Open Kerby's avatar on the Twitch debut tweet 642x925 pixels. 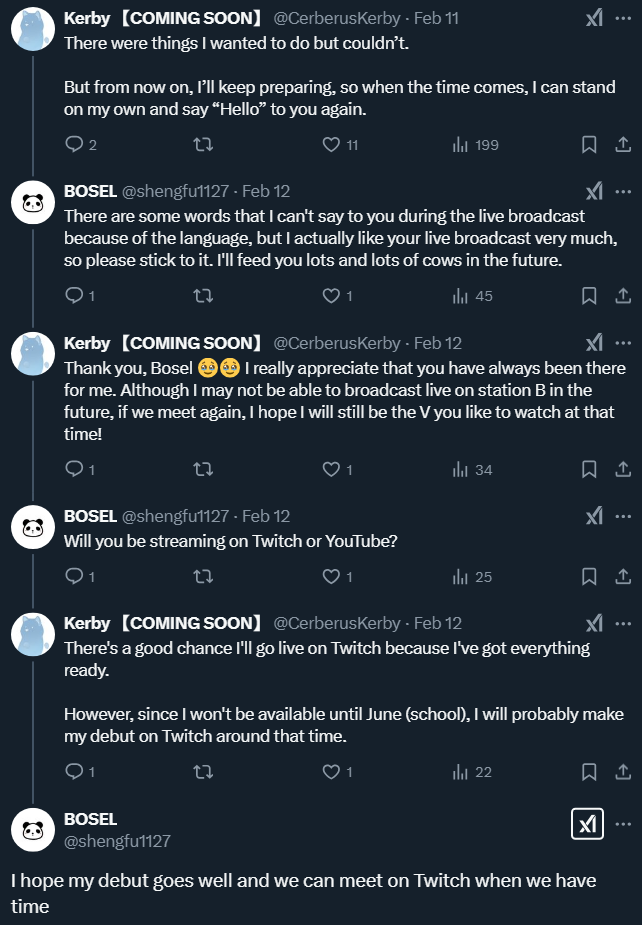click(33, 635)
